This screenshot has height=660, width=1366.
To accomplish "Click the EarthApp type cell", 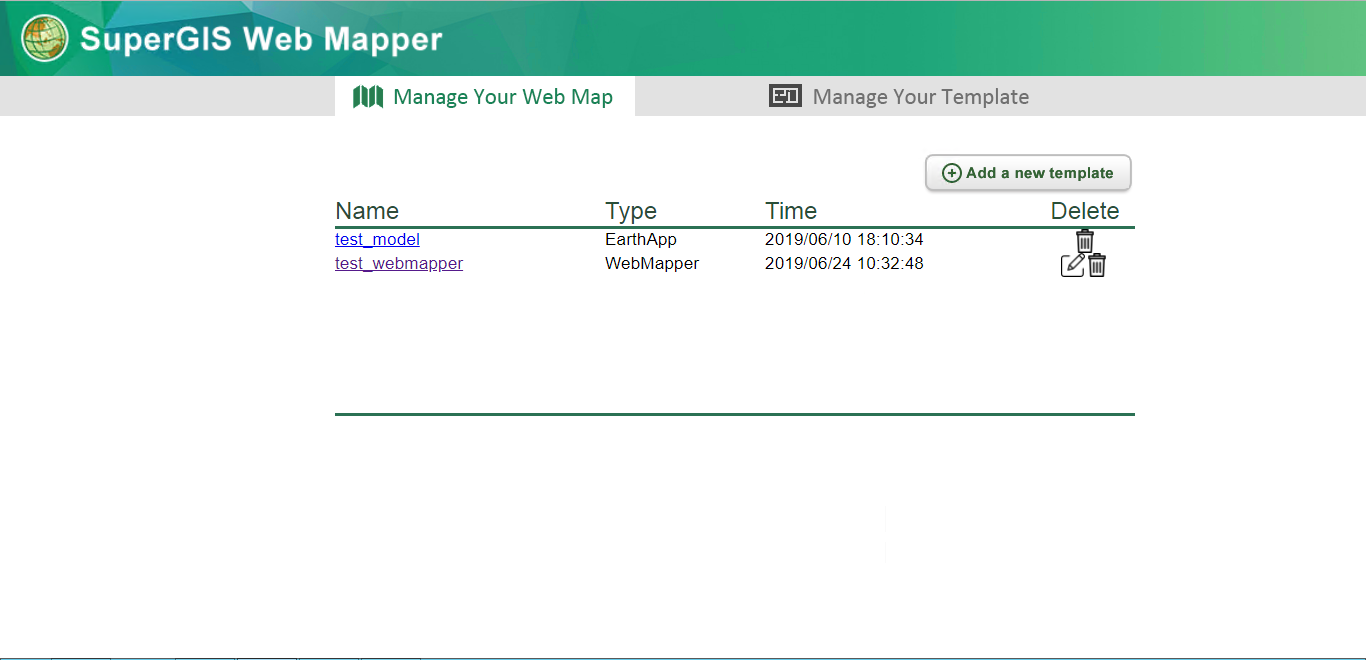I will [x=641, y=240].
